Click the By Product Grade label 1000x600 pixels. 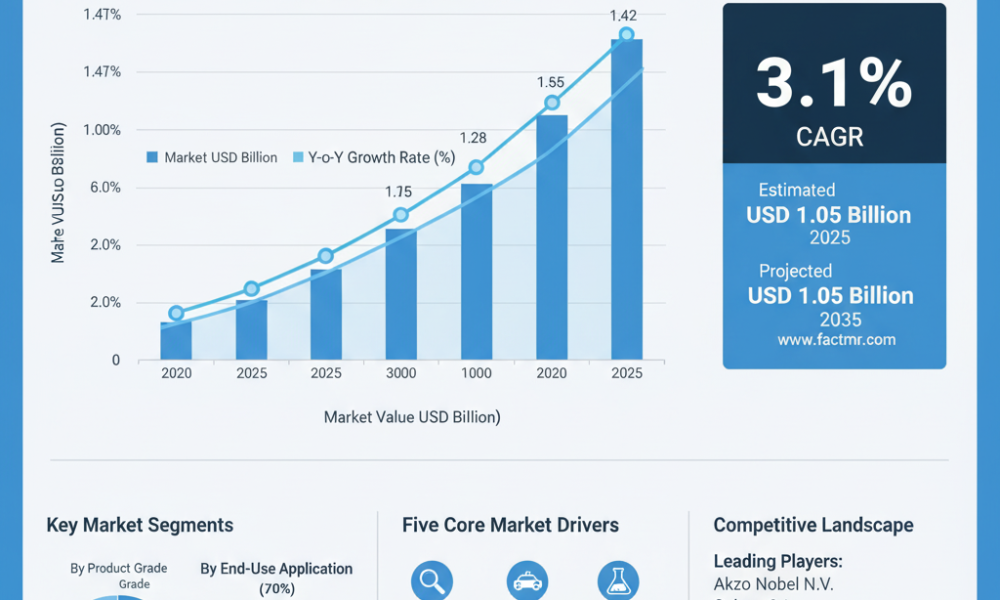coord(119,568)
